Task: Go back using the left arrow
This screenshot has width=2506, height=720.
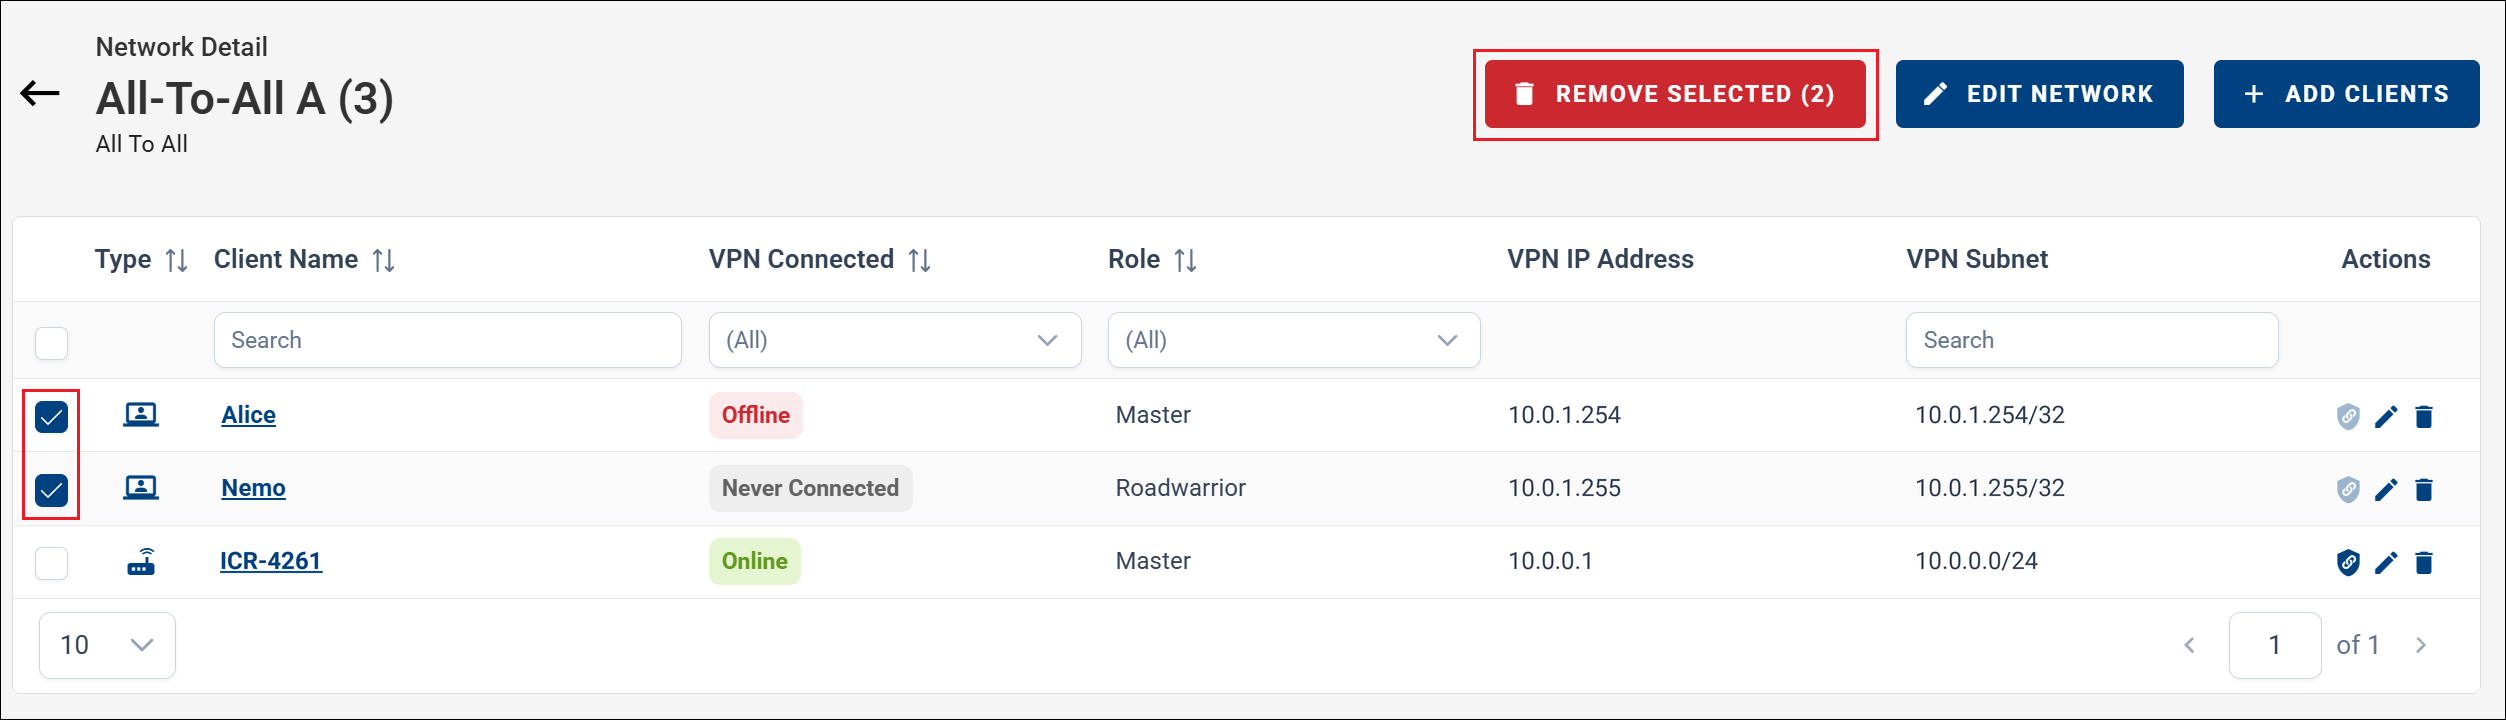Action: click(40, 94)
